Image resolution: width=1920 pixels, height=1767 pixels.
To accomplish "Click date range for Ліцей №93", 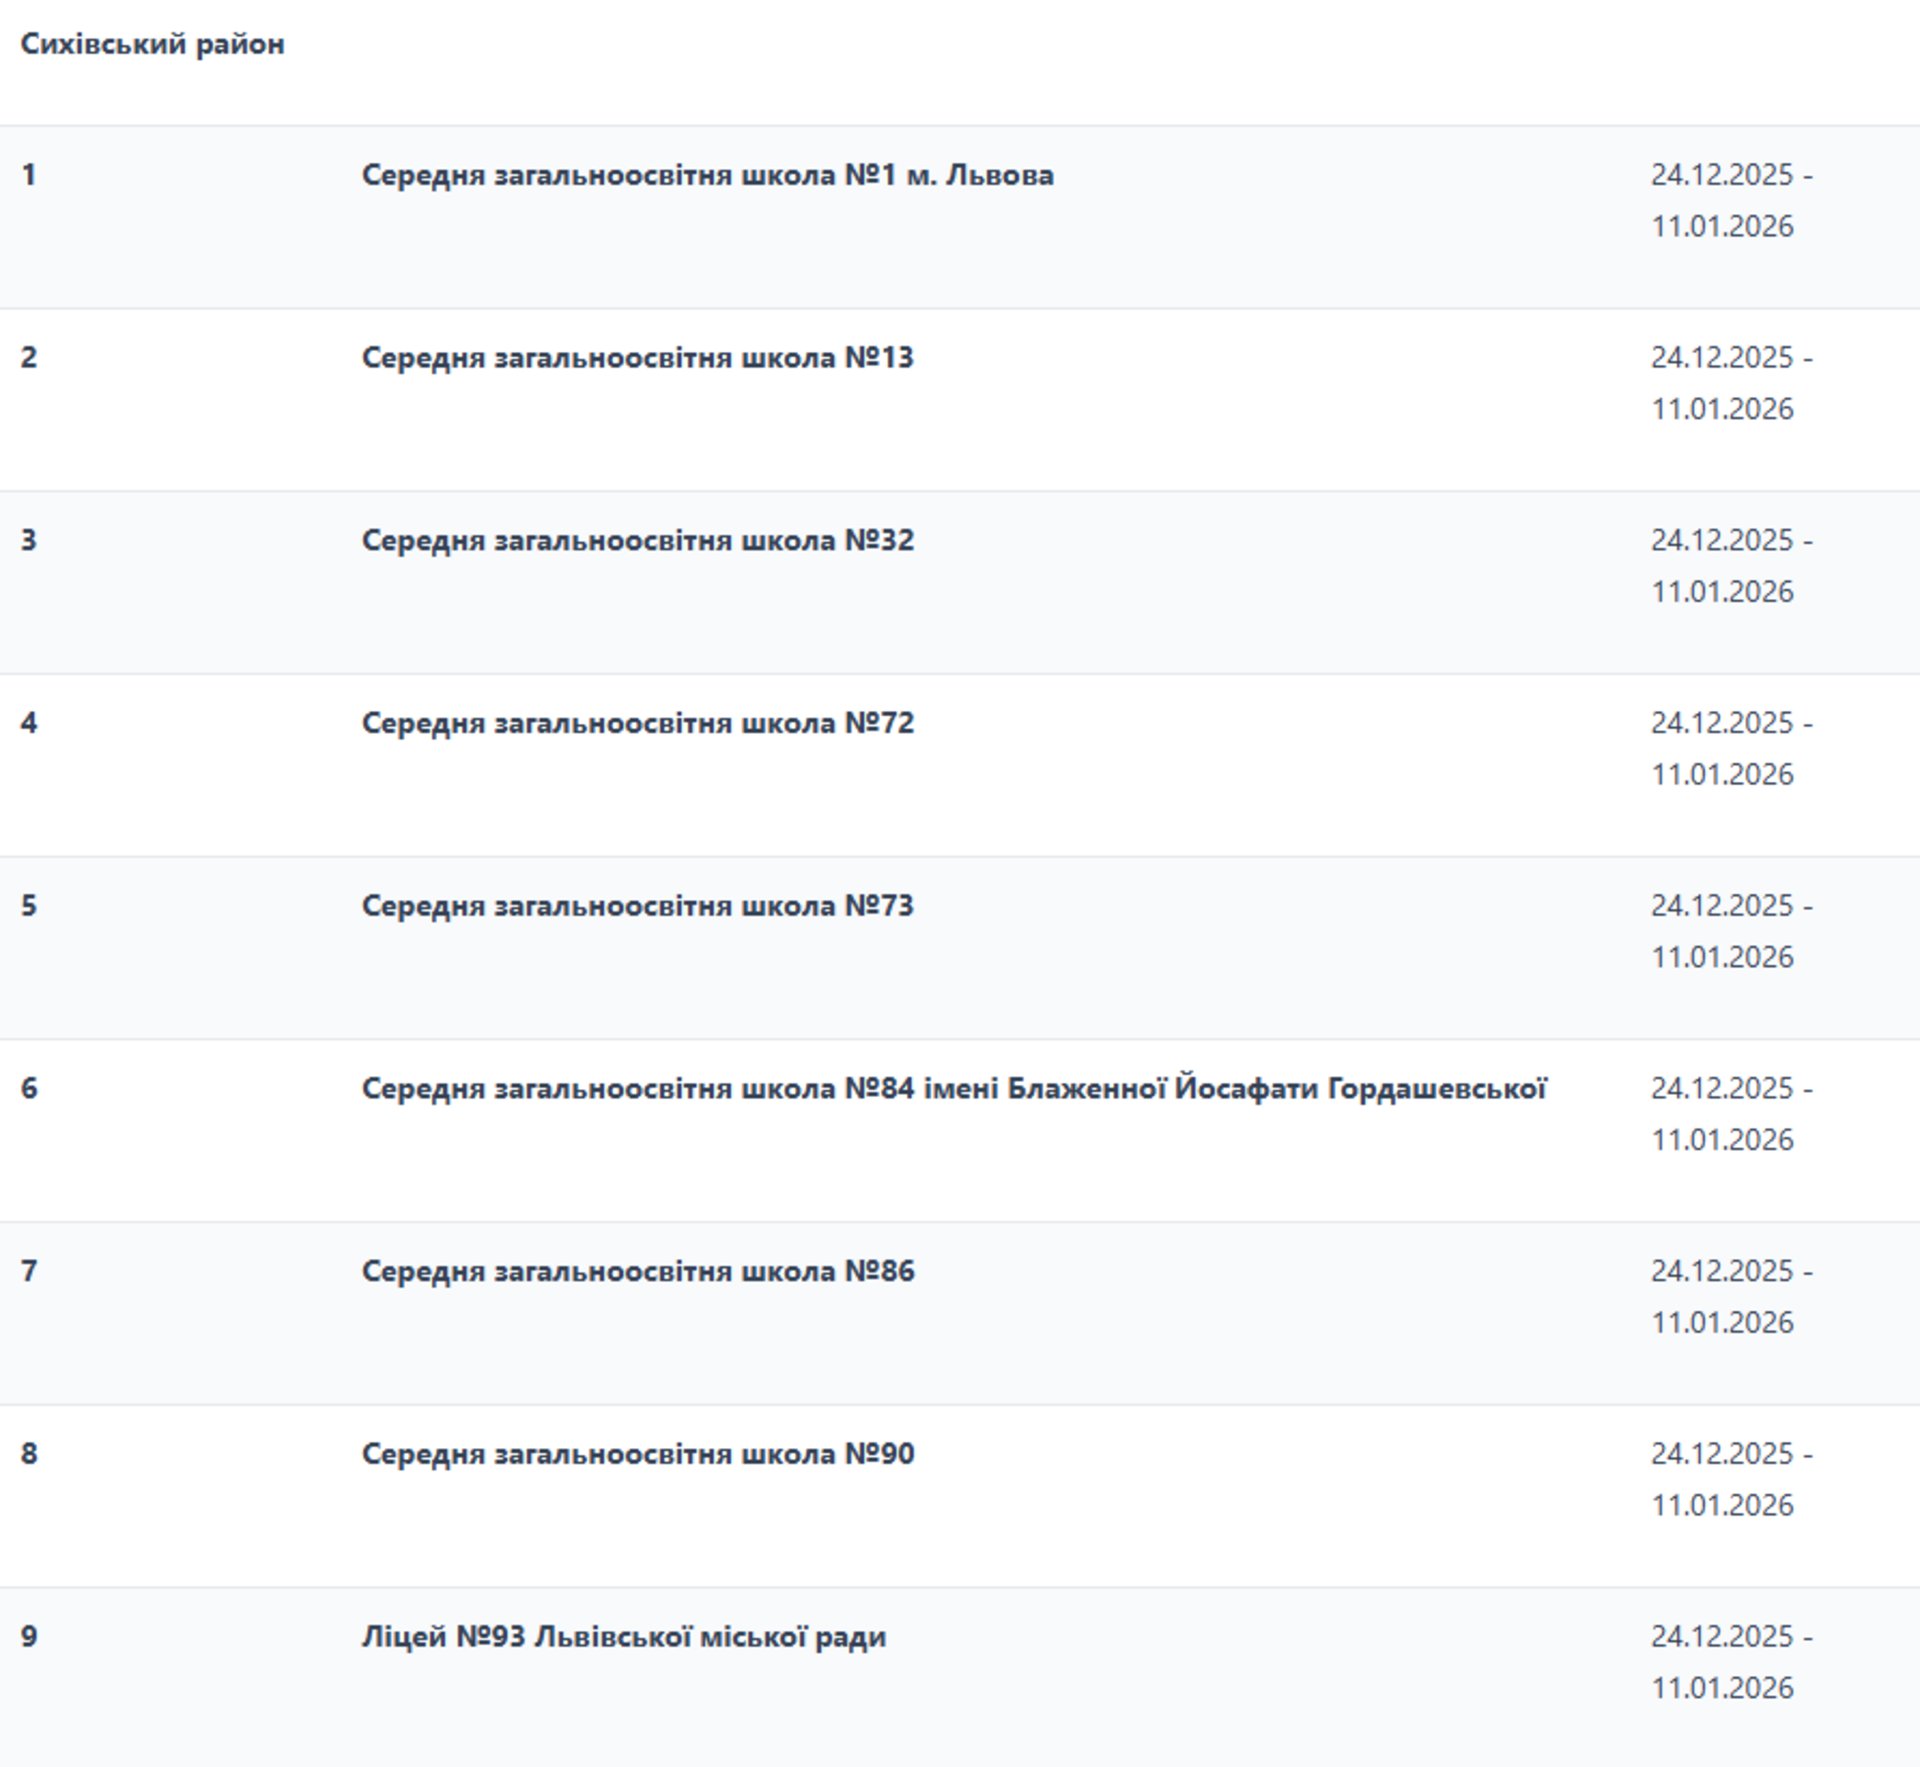I will click(x=1729, y=1662).
